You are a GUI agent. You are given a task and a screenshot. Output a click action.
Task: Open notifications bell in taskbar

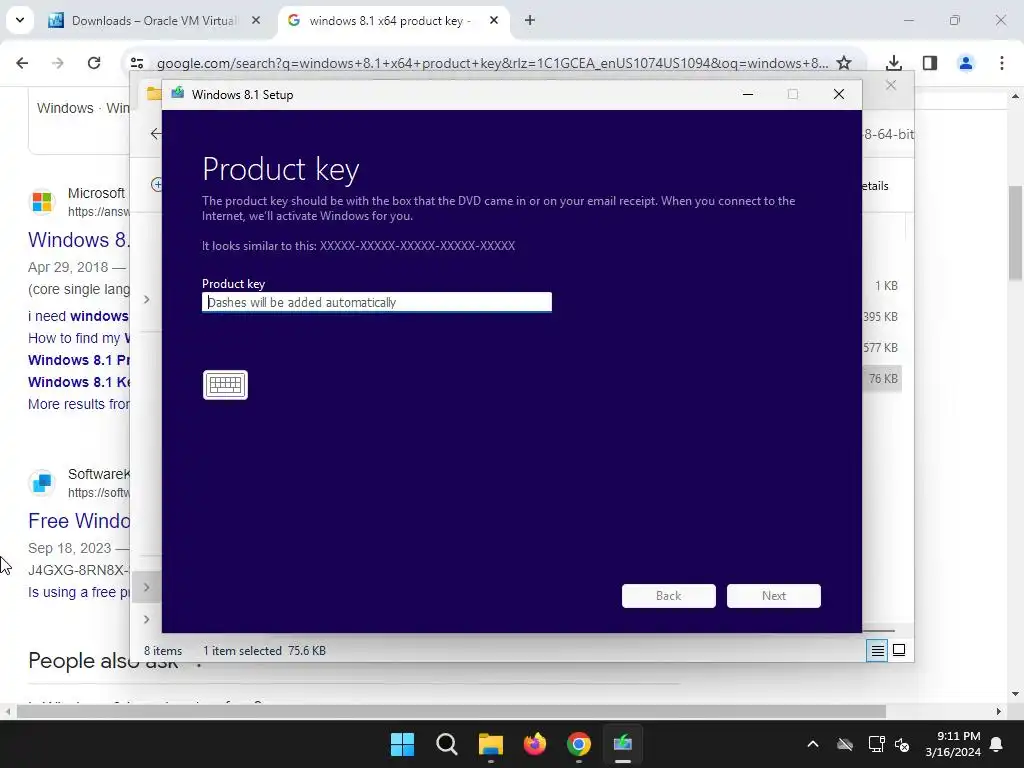(x=997, y=744)
